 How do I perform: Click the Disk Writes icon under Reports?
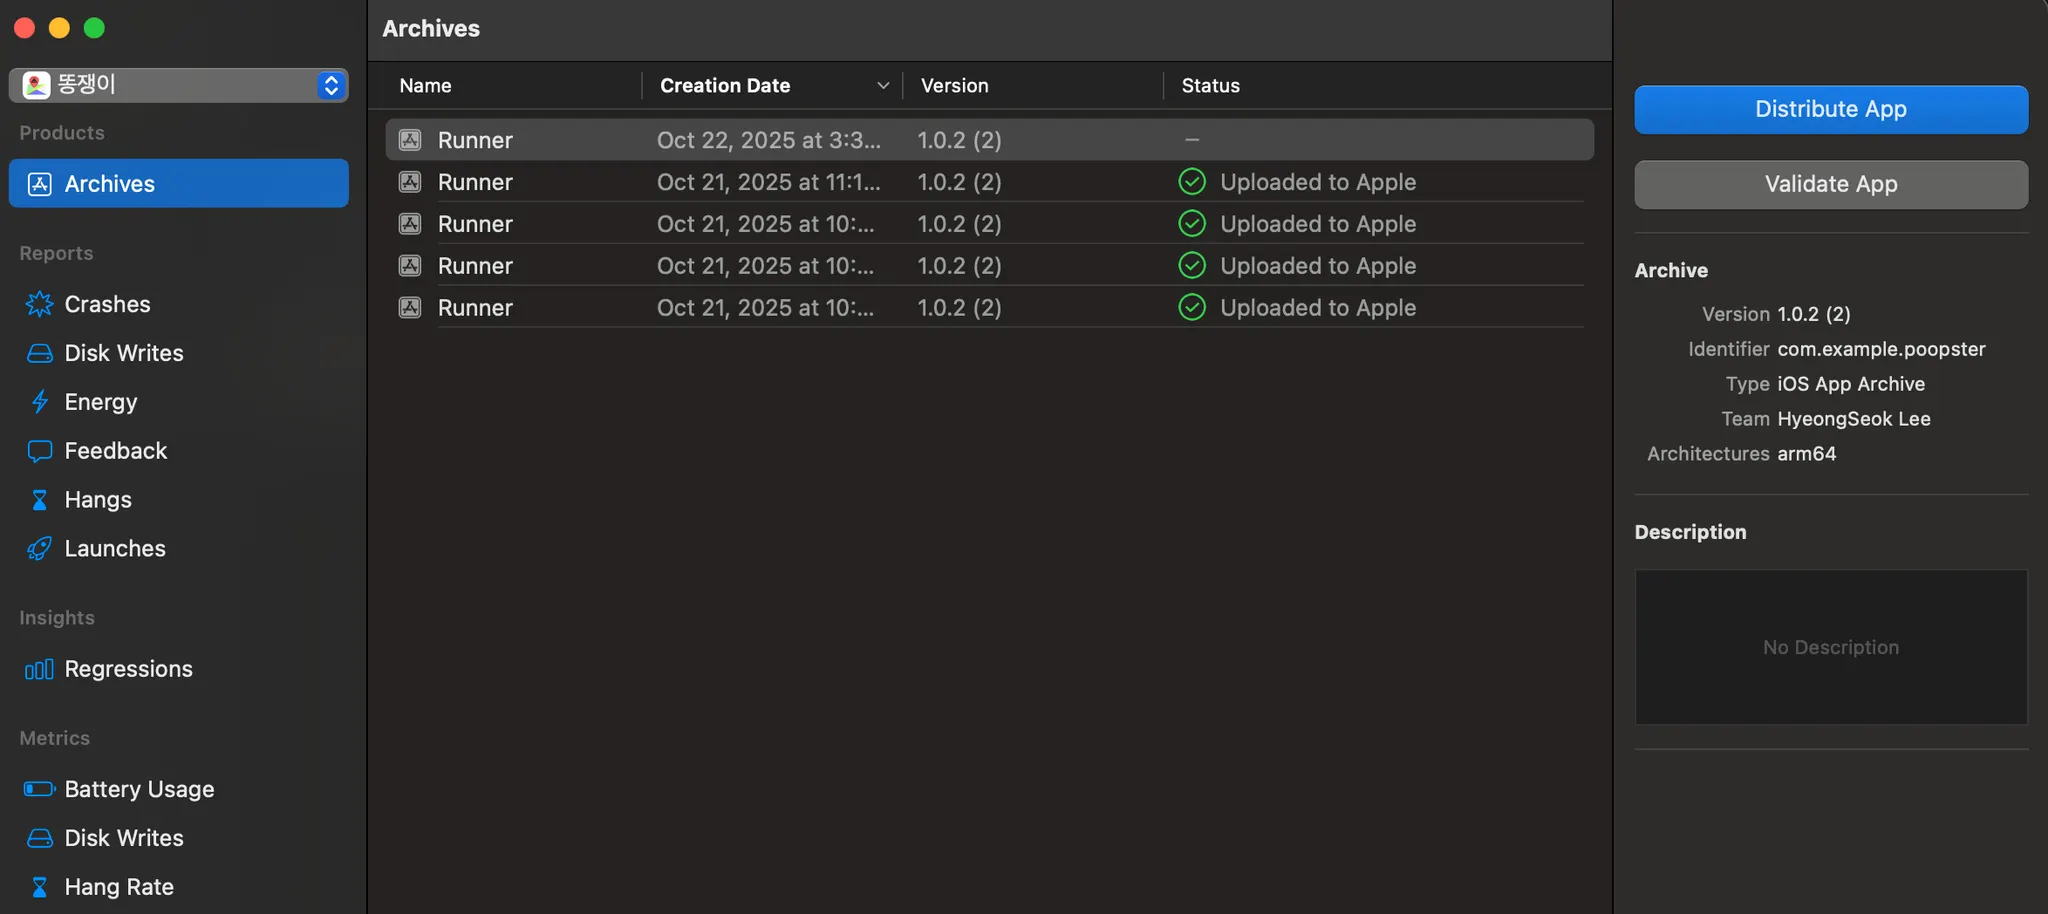coord(39,353)
